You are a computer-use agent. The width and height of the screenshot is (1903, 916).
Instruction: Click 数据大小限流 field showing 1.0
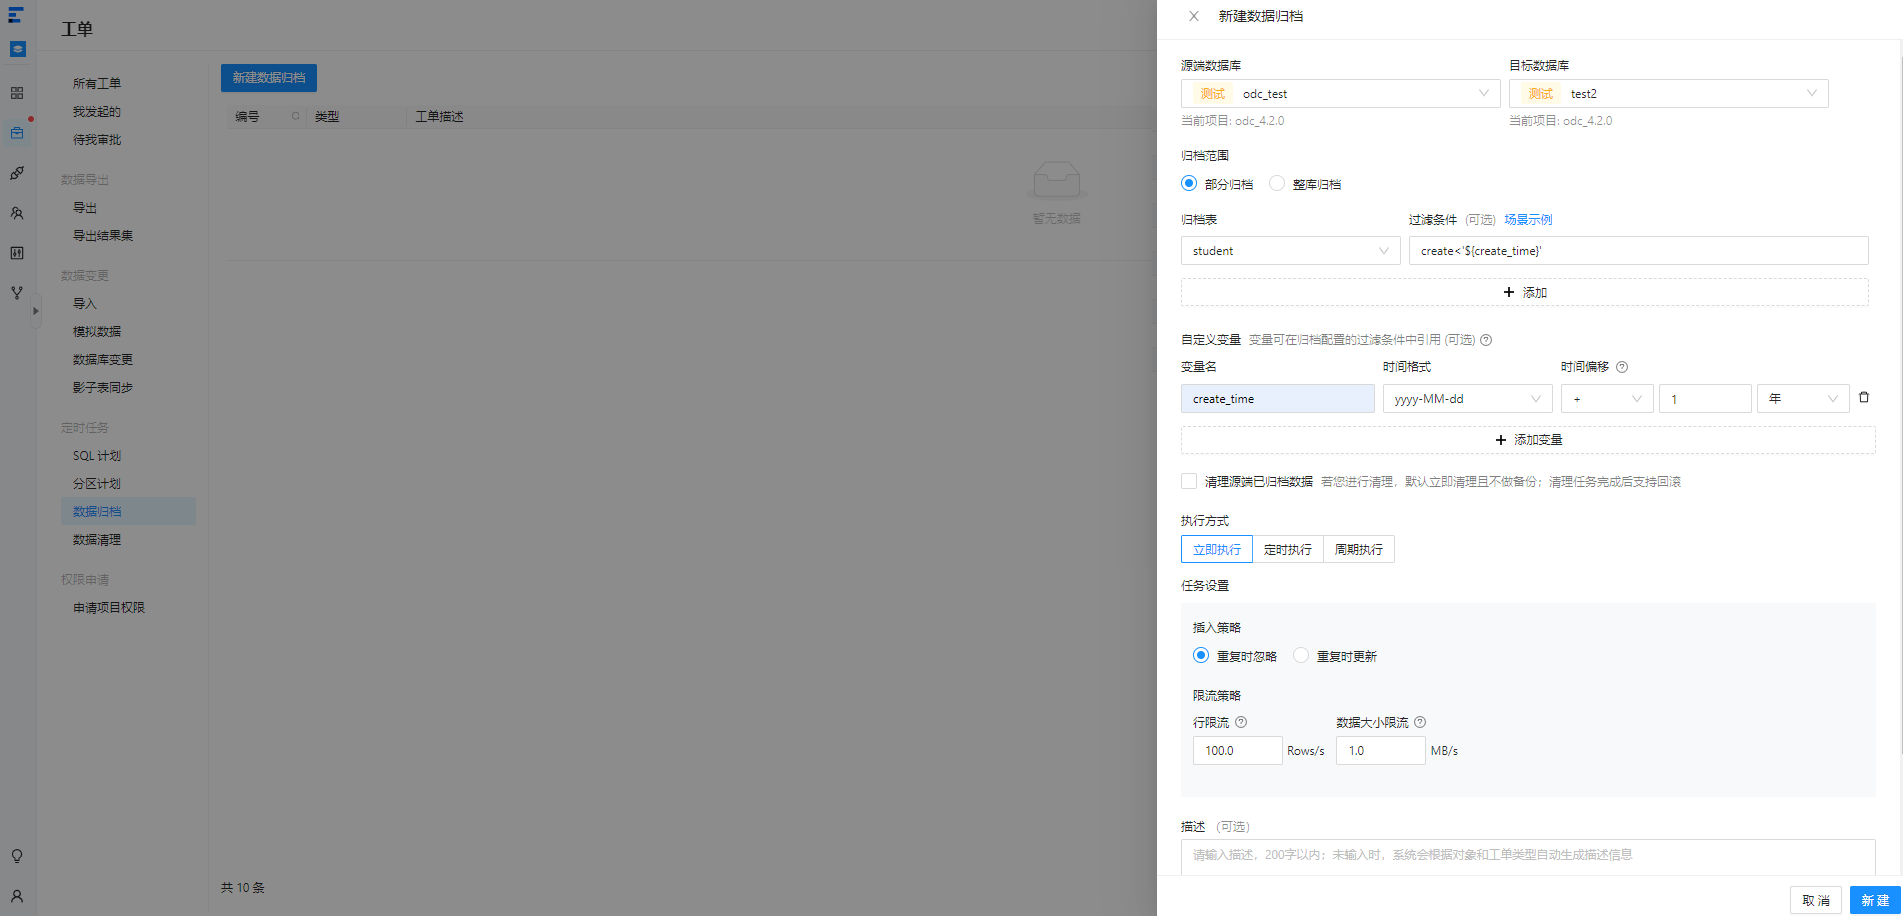click(x=1381, y=751)
